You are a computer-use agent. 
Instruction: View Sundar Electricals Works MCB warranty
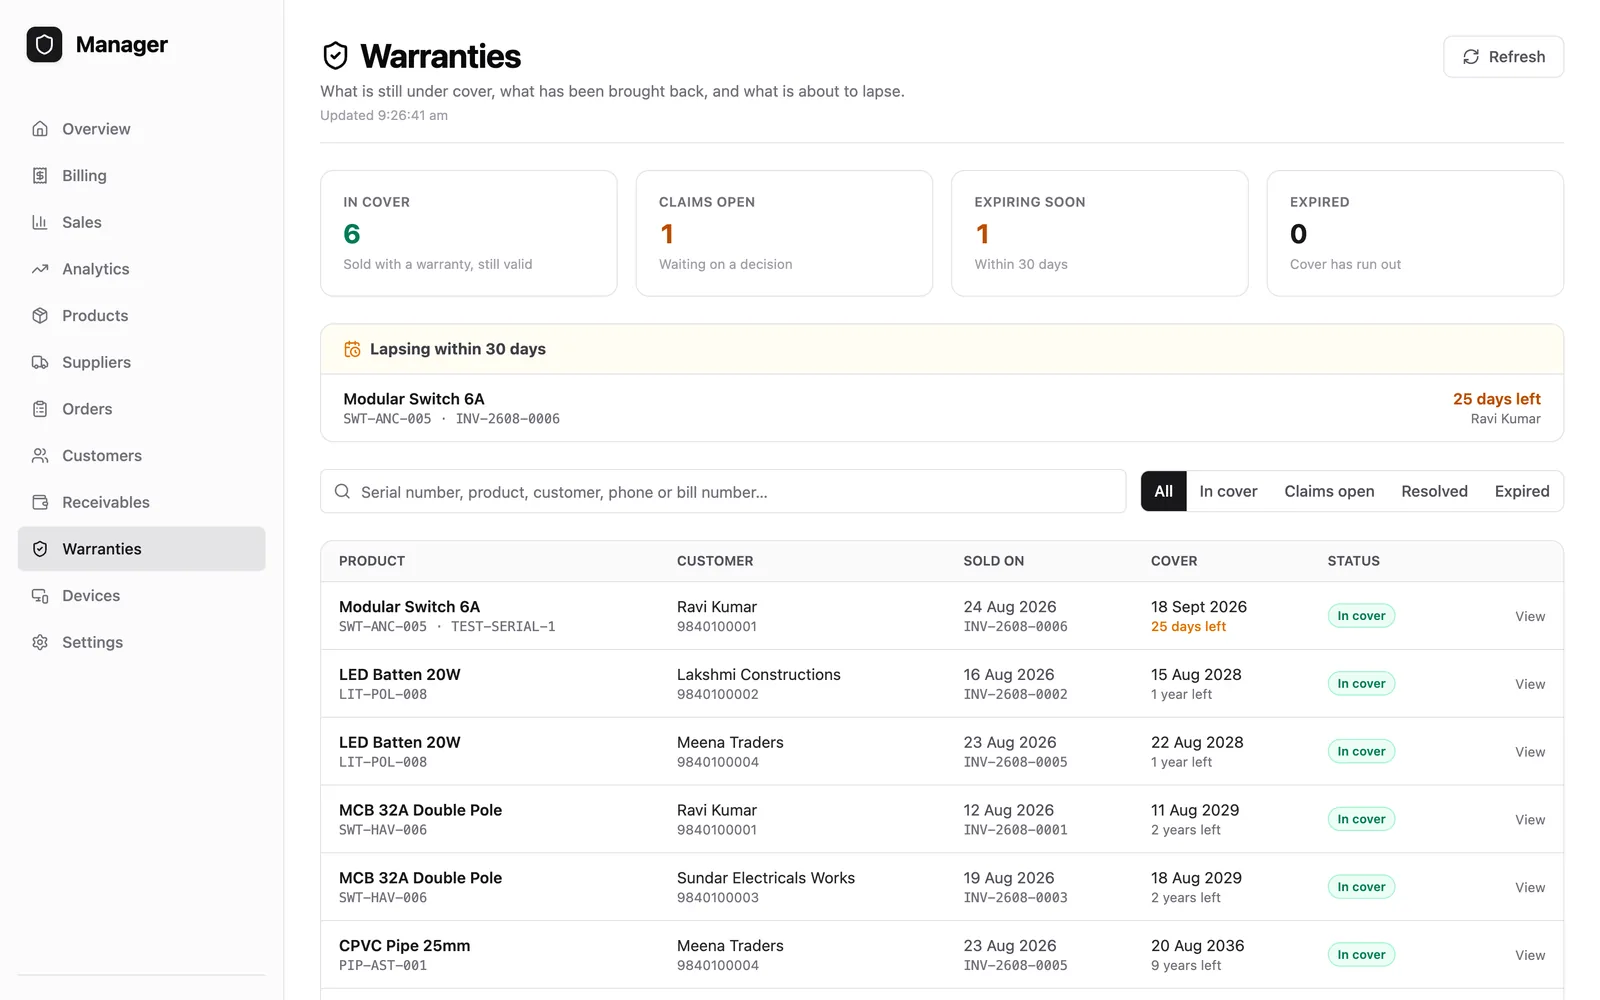pyautogui.click(x=1530, y=887)
